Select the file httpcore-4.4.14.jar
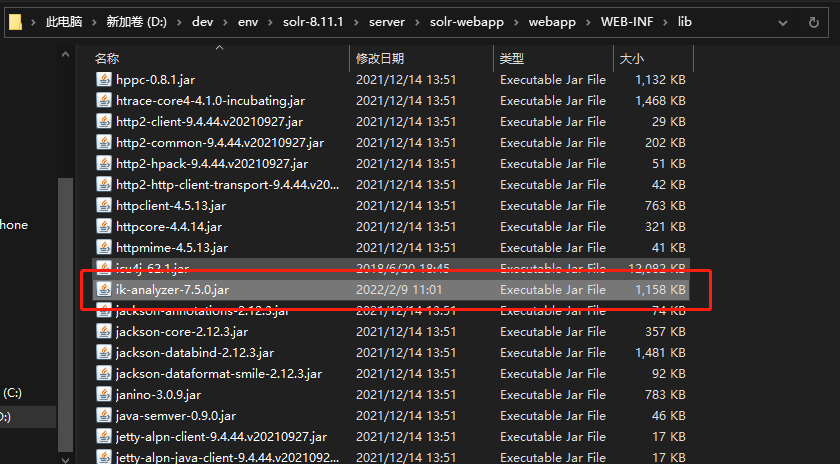Viewport: 840px width, 464px height. coord(169,227)
